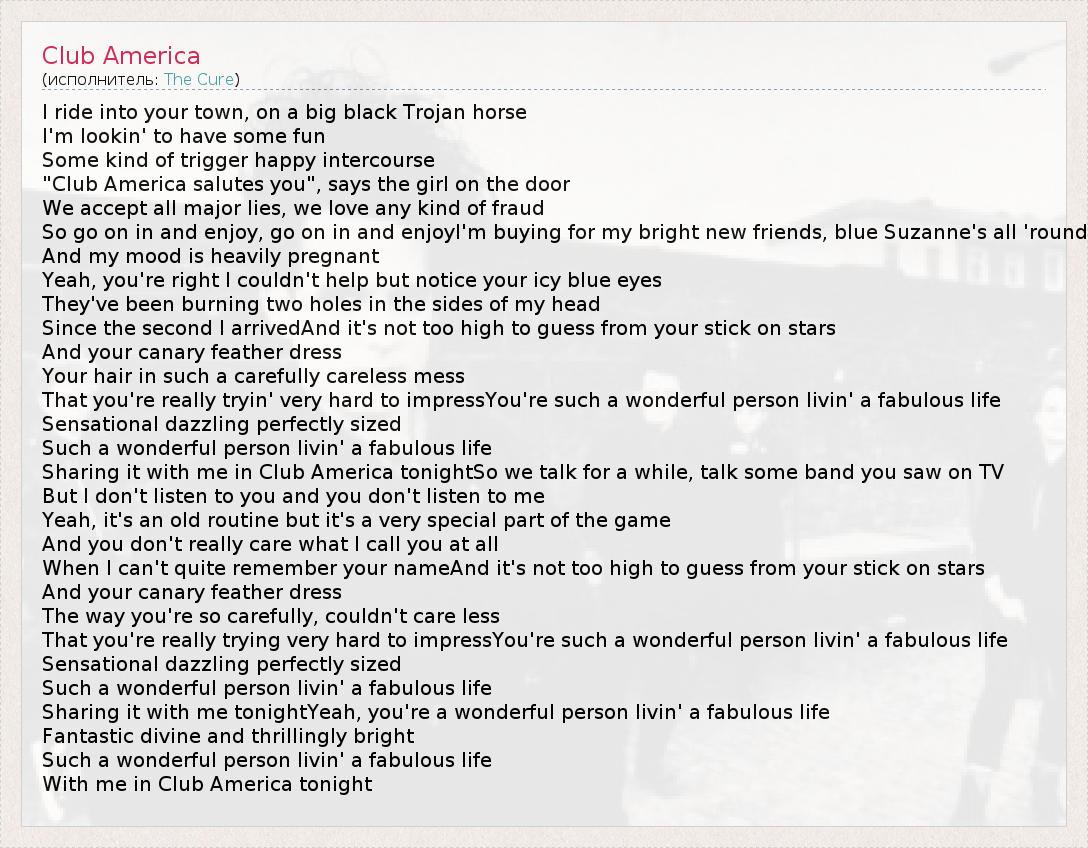Click the 'But I don't listen to you' line
This screenshot has width=1088, height=848.
(x=293, y=496)
